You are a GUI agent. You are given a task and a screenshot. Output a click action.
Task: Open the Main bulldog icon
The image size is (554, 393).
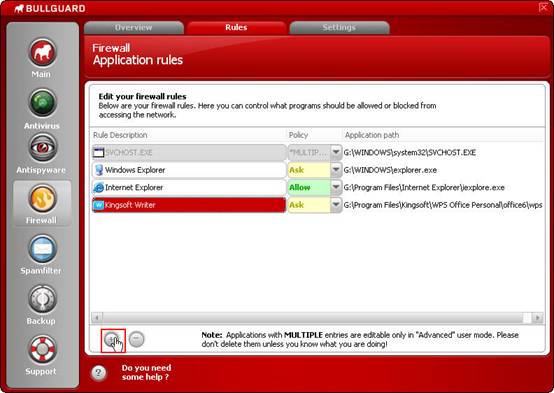coord(42,53)
